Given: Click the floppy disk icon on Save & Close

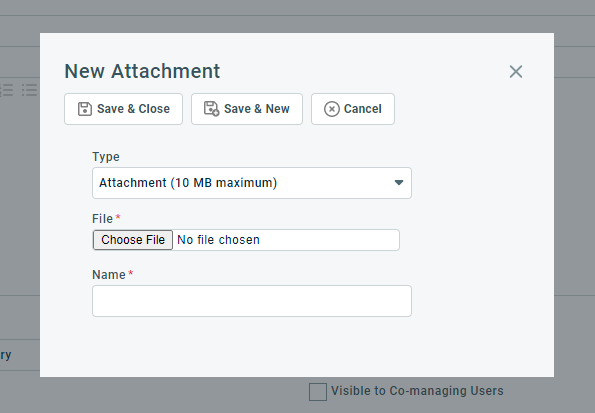Looking at the screenshot, I should pyautogui.click(x=85, y=109).
